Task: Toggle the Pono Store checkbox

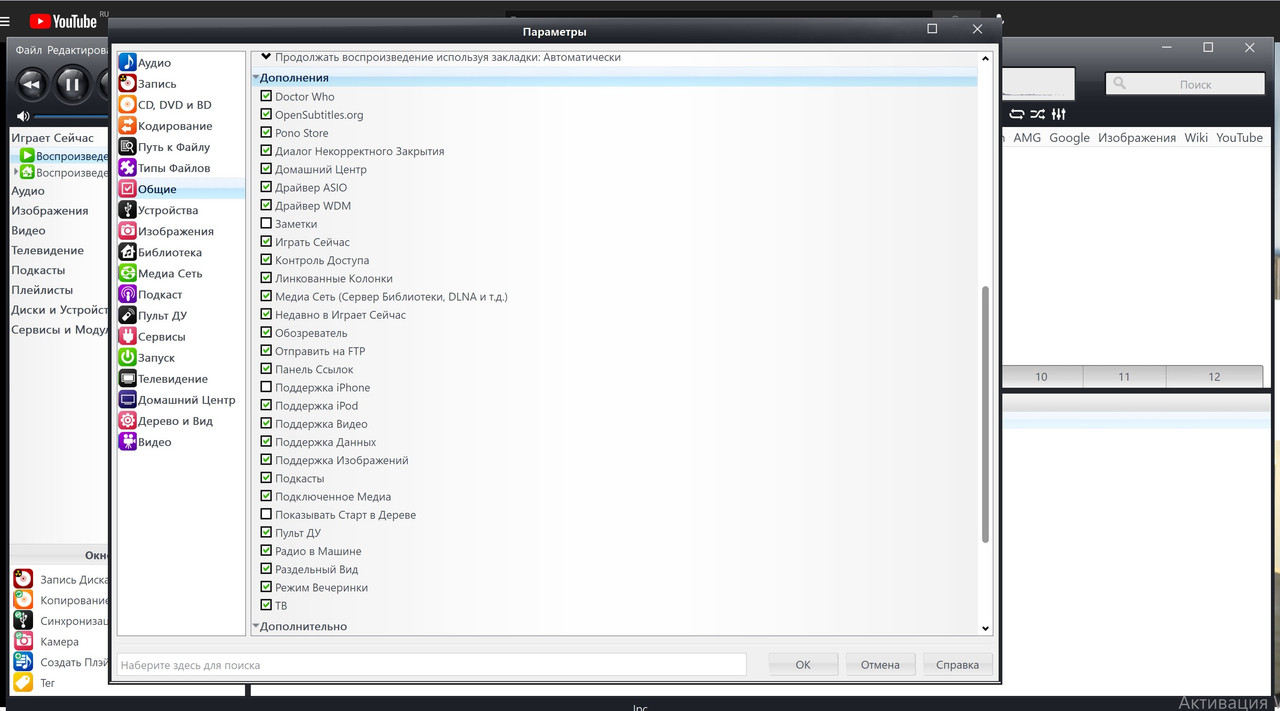Action: point(266,133)
